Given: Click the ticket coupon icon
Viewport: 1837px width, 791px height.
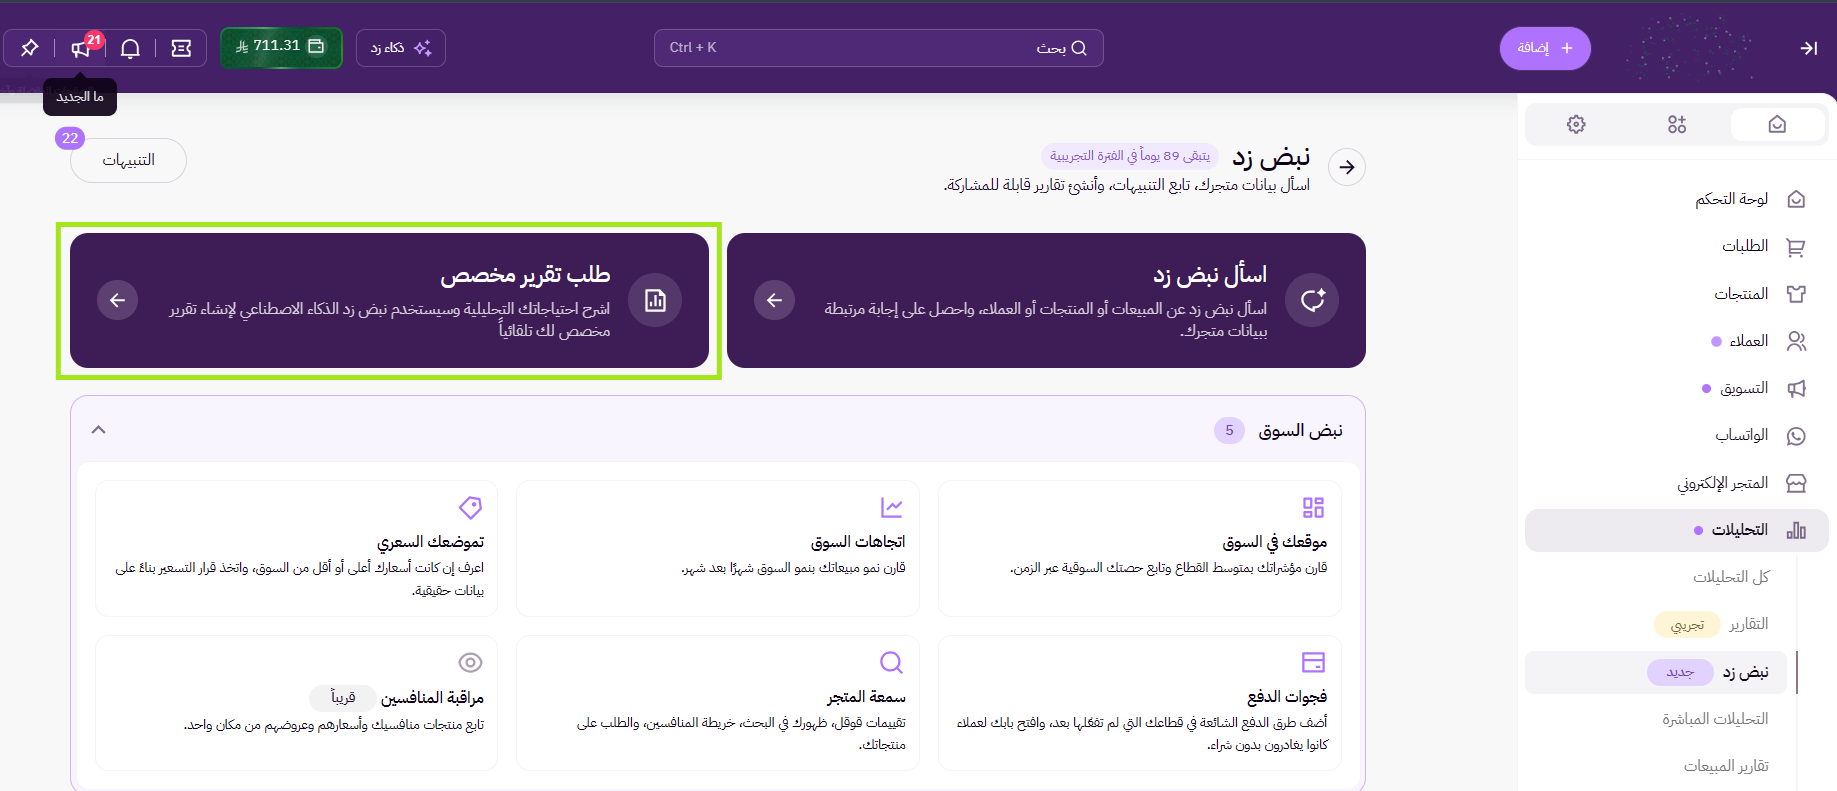Looking at the screenshot, I should coord(181,48).
